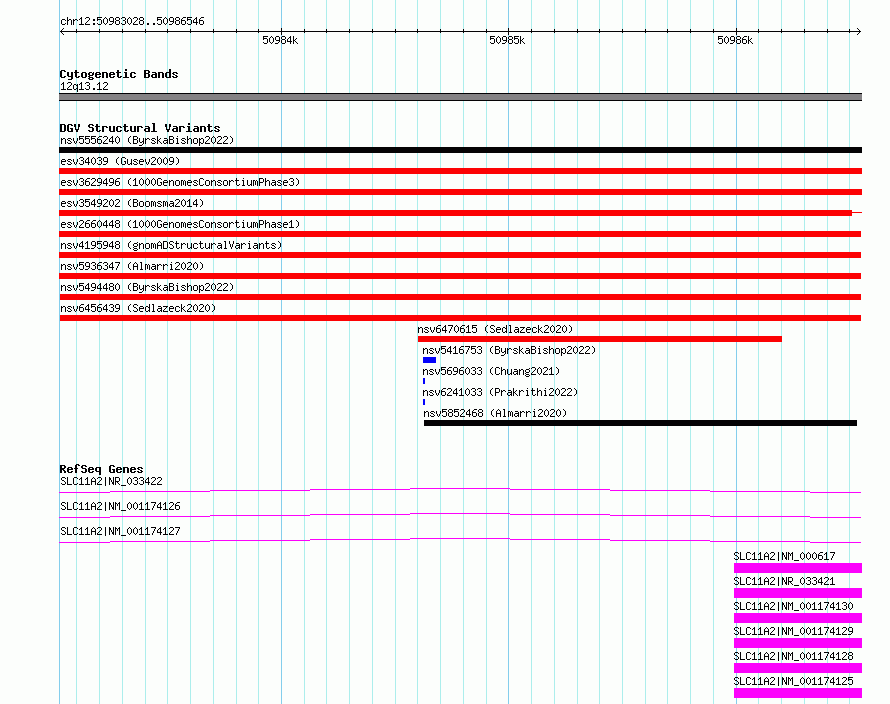Open variant nsv5696033 (Chuang2021) label
This screenshot has height=704, width=890.
[491, 371]
